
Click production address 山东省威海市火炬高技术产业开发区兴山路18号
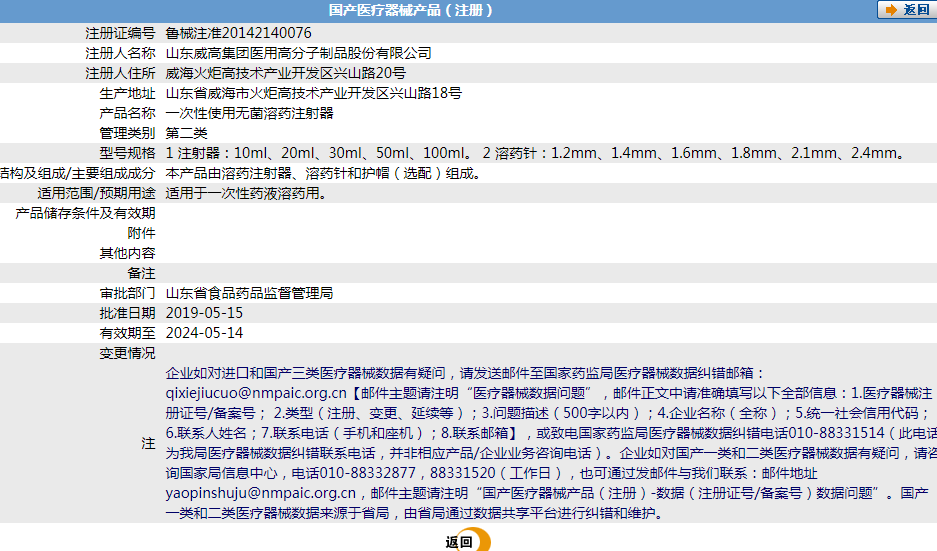pyautogui.click(x=314, y=93)
